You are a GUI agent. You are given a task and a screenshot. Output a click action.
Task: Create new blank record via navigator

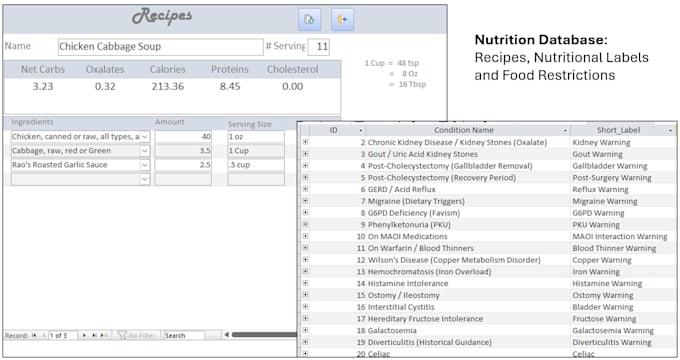tap(104, 335)
